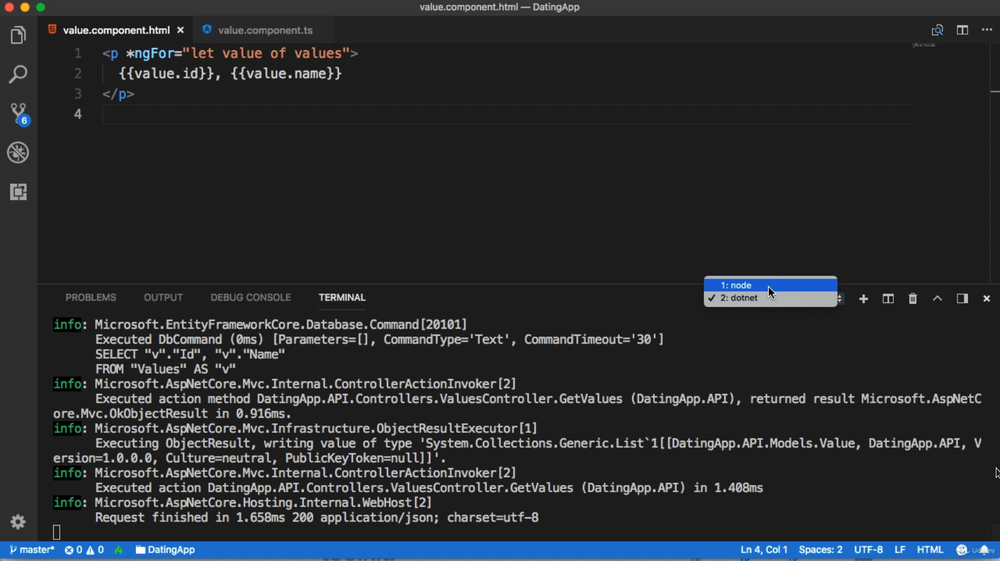
Task: Choose the '1: node' terminal option
Action: point(770,285)
